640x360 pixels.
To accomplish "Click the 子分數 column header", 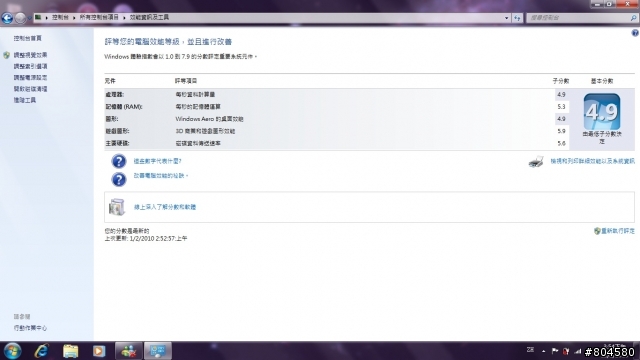I will tap(561, 81).
